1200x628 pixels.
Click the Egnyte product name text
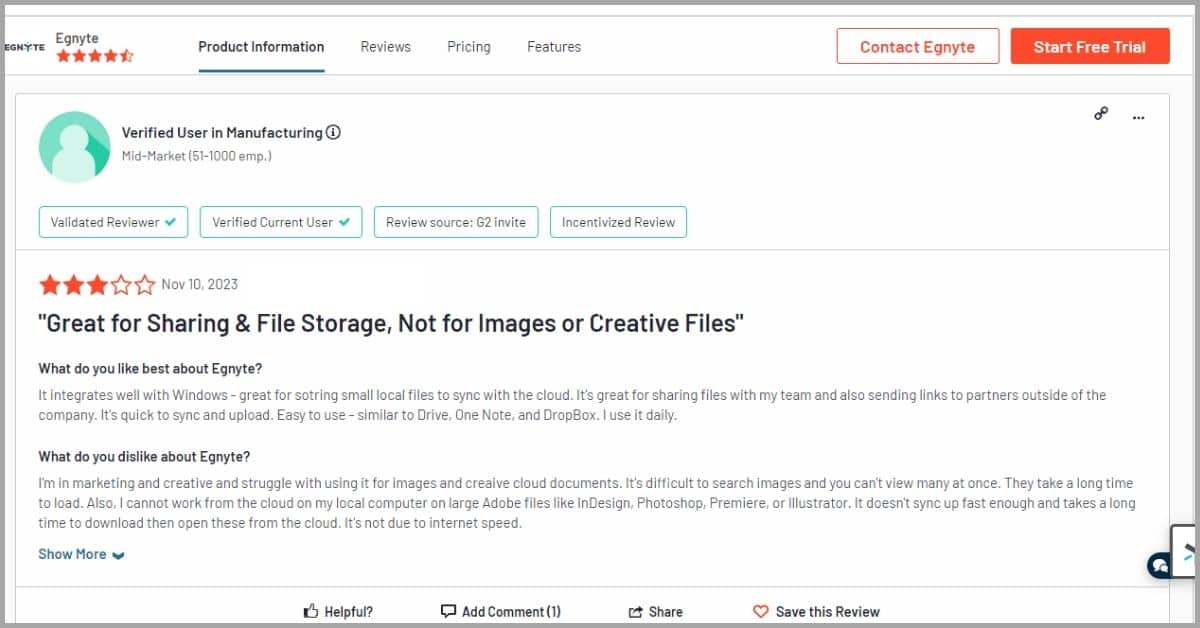[x=77, y=38]
